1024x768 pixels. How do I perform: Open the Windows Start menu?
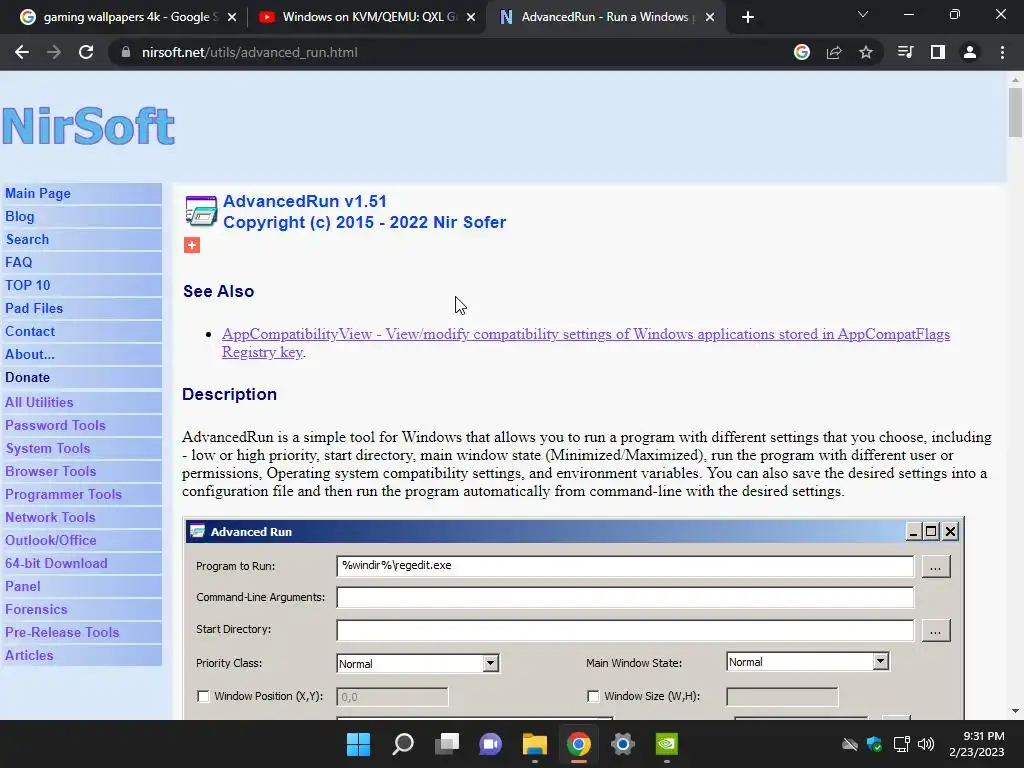pos(358,744)
